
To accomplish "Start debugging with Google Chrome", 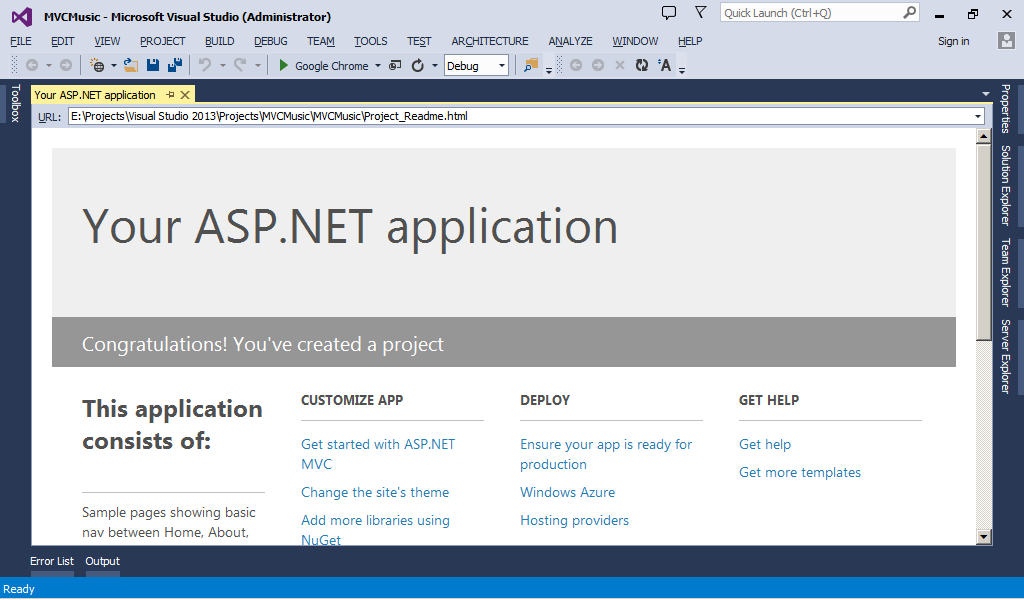I will point(283,66).
